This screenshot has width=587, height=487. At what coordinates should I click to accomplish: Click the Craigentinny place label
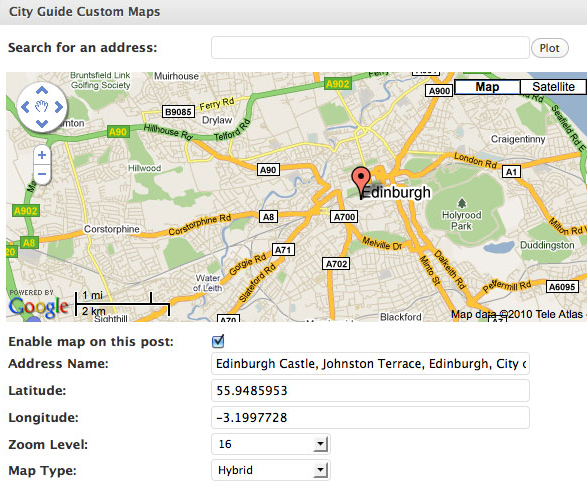tap(518, 139)
